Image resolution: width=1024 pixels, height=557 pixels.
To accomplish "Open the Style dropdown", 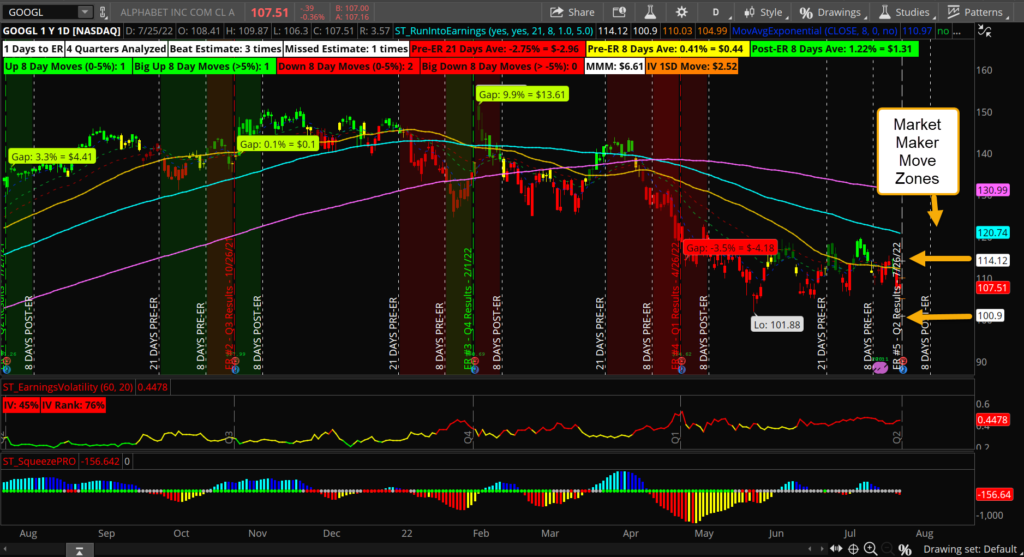I will 764,12.
